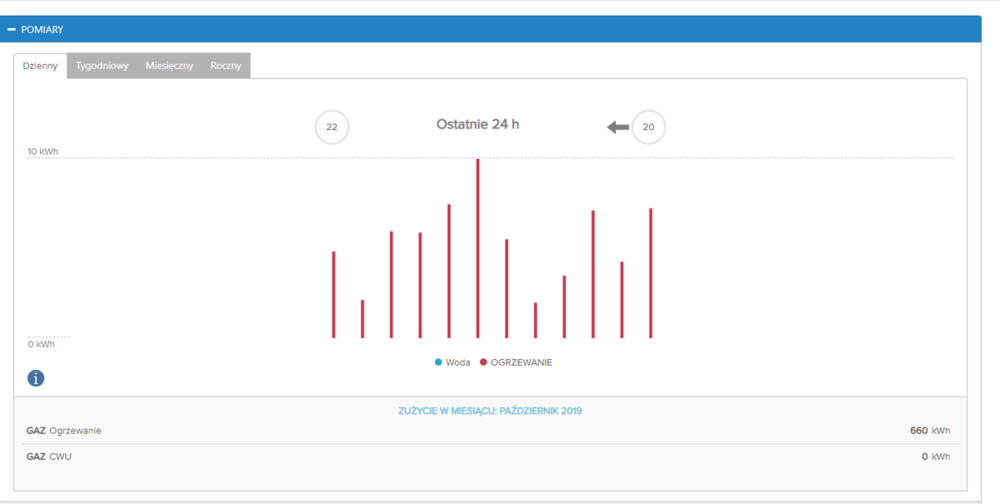Click the 'Ostatnie 24 h' chart title

(x=478, y=125)
